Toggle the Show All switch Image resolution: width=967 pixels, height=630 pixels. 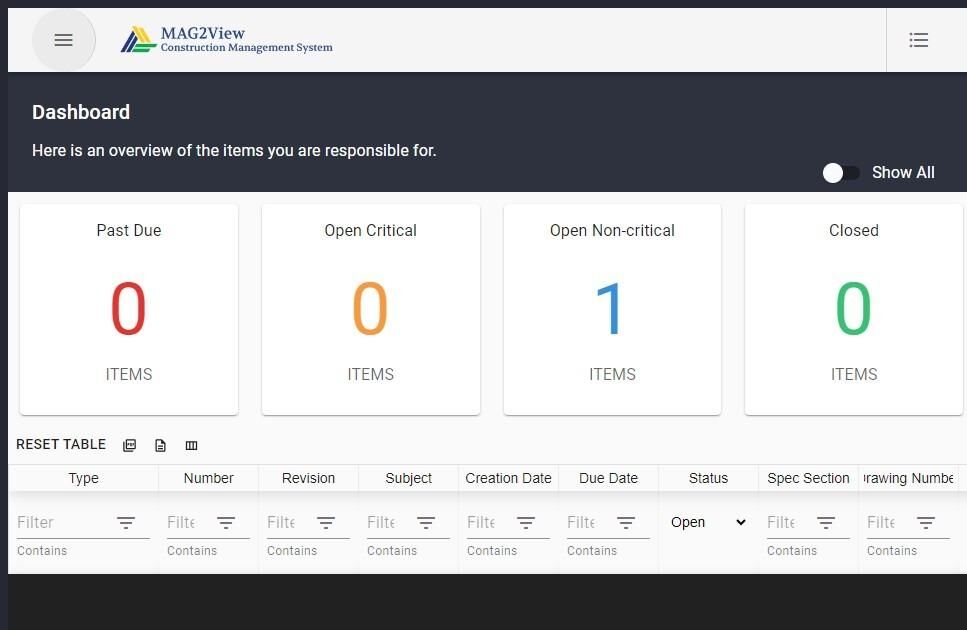841,173
